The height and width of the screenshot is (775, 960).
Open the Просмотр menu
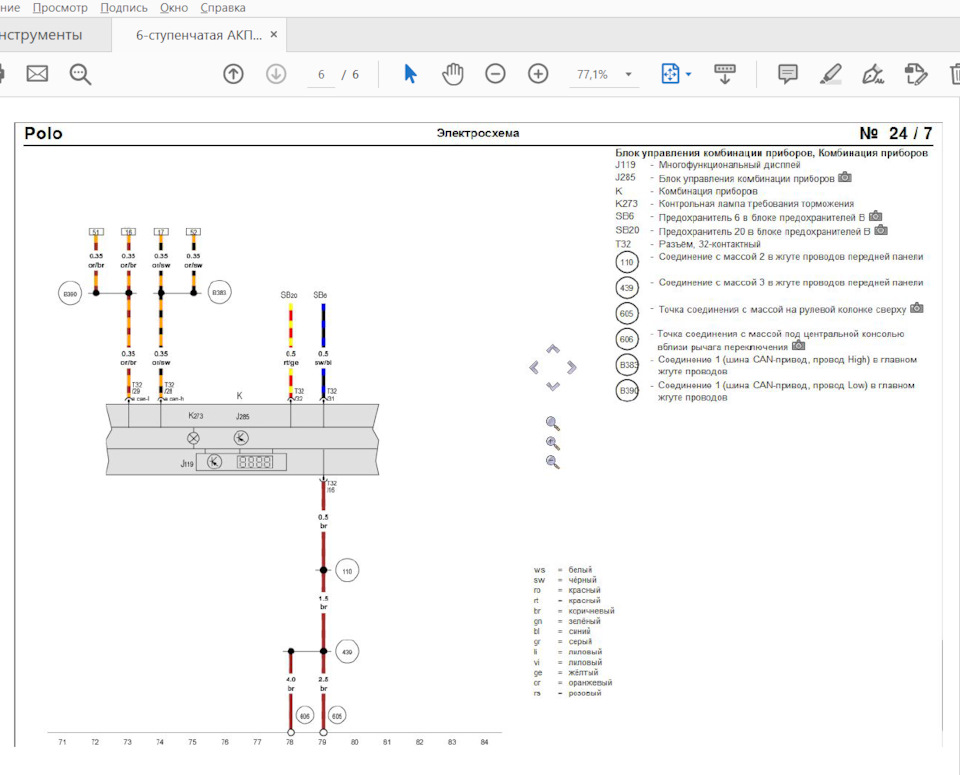(60, 8)
